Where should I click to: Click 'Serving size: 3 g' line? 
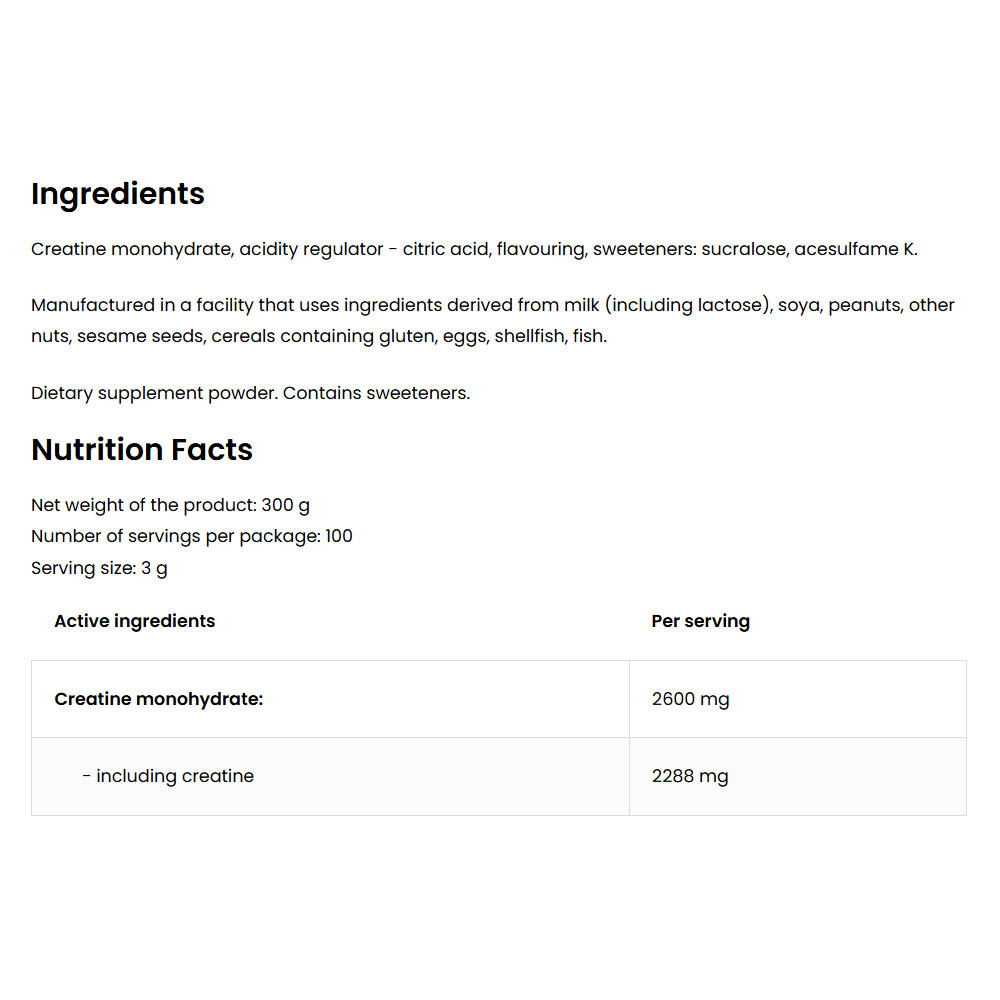point(99,568)
